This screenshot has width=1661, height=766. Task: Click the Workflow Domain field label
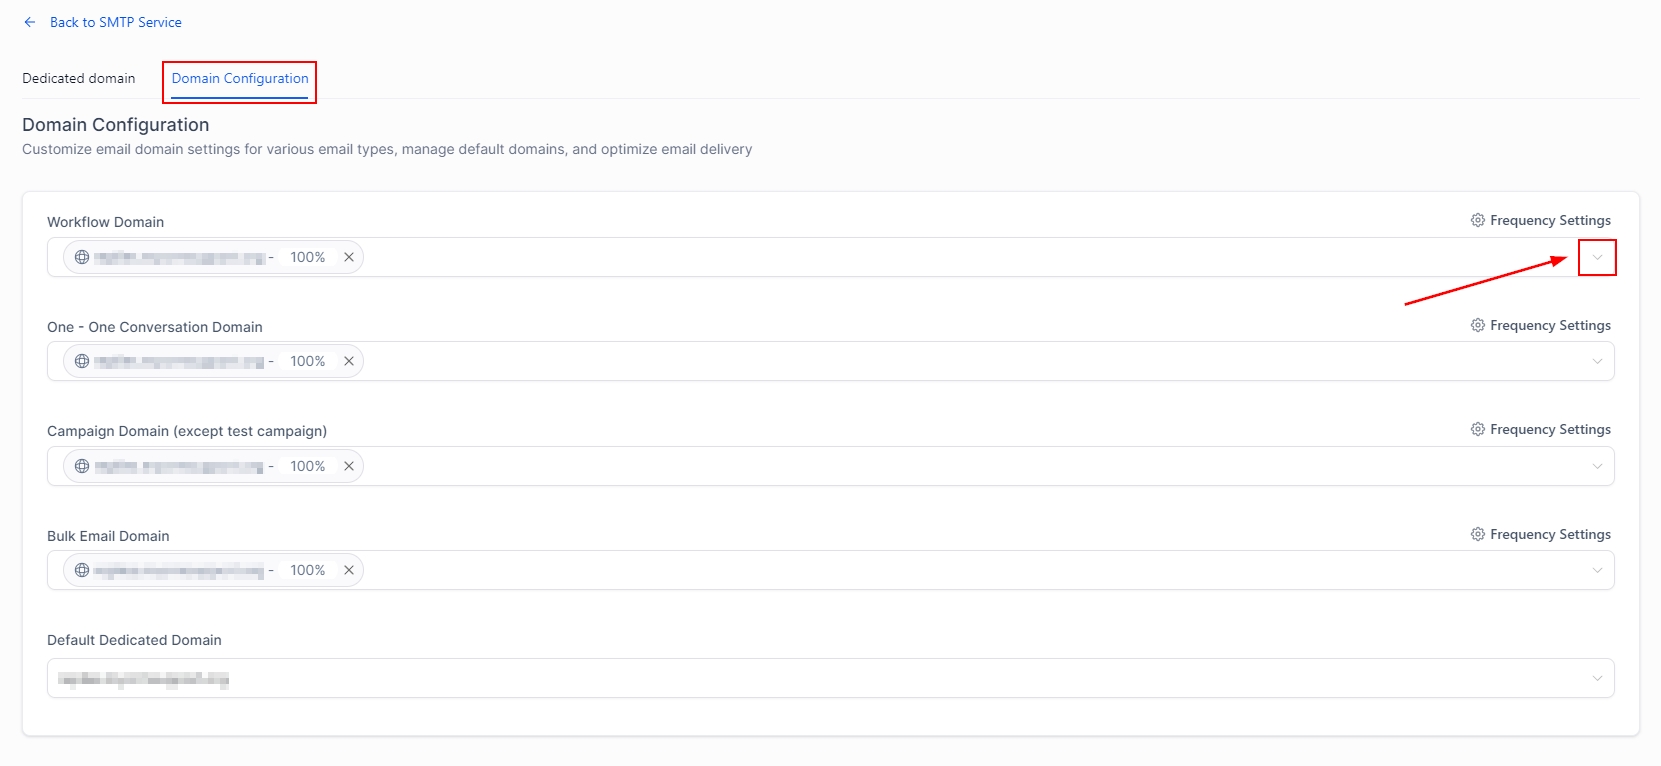(x=105, y=222)
